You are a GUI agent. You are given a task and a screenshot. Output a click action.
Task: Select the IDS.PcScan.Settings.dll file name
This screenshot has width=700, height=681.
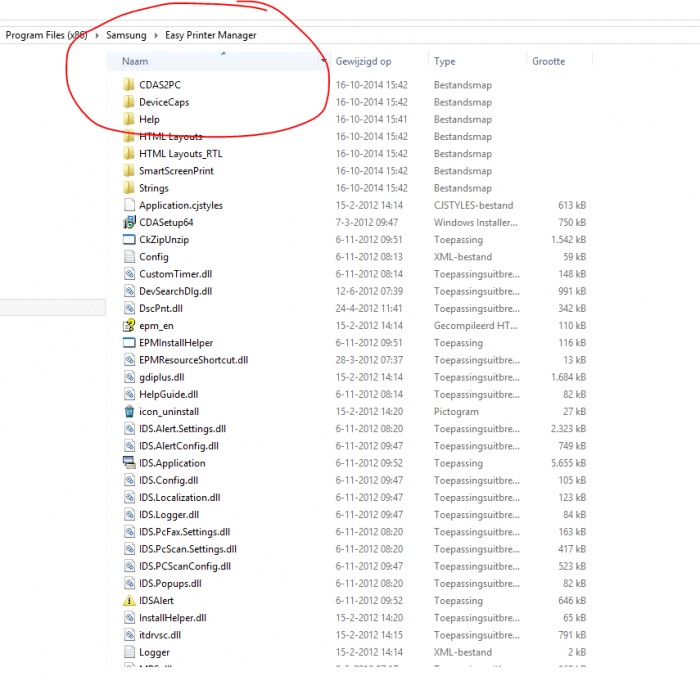point(188,549)
